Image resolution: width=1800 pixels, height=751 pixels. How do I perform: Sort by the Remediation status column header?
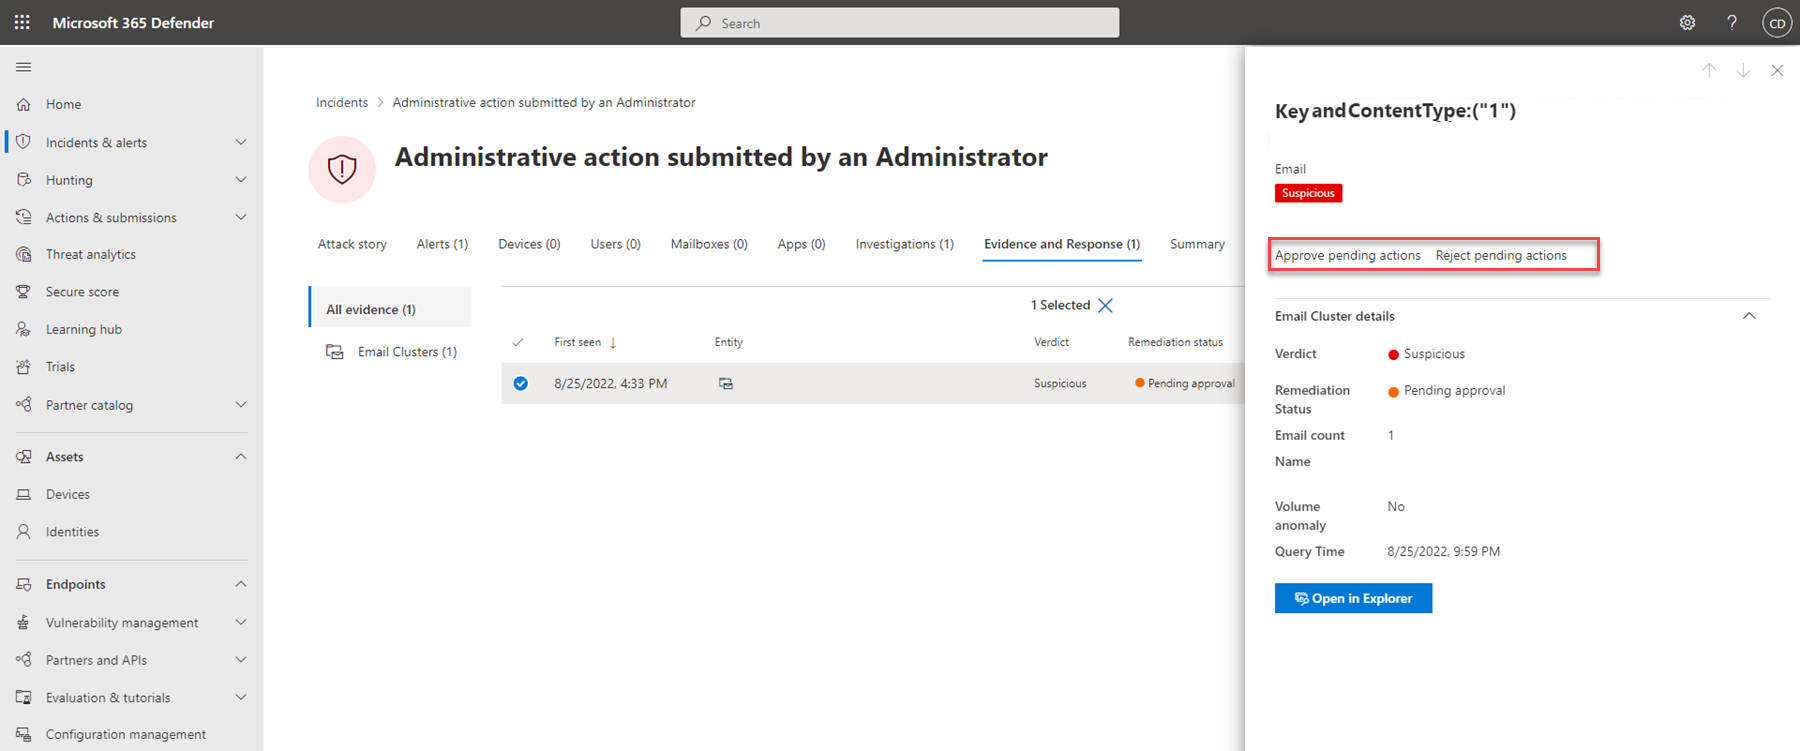coord(1175,342)
